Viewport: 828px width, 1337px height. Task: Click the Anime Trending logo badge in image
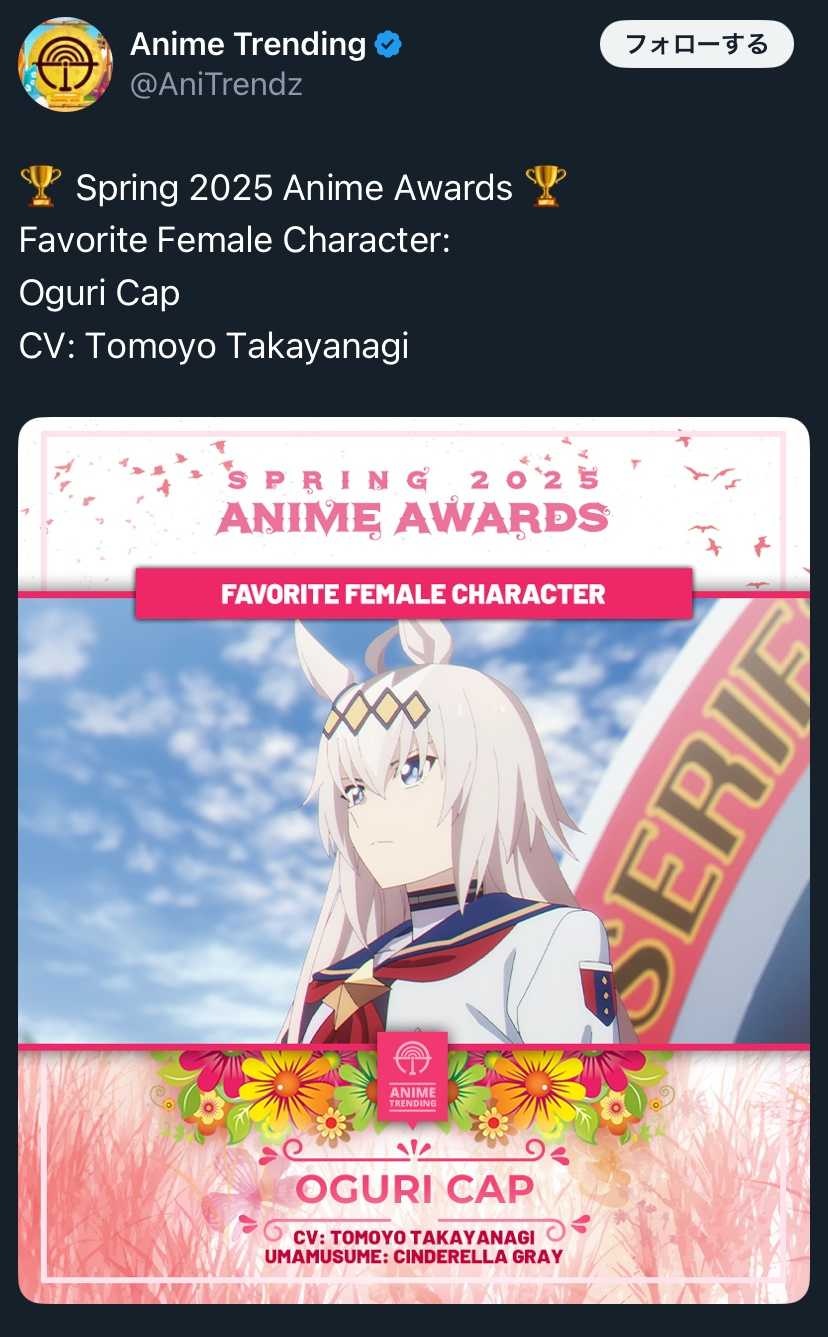413,1075
